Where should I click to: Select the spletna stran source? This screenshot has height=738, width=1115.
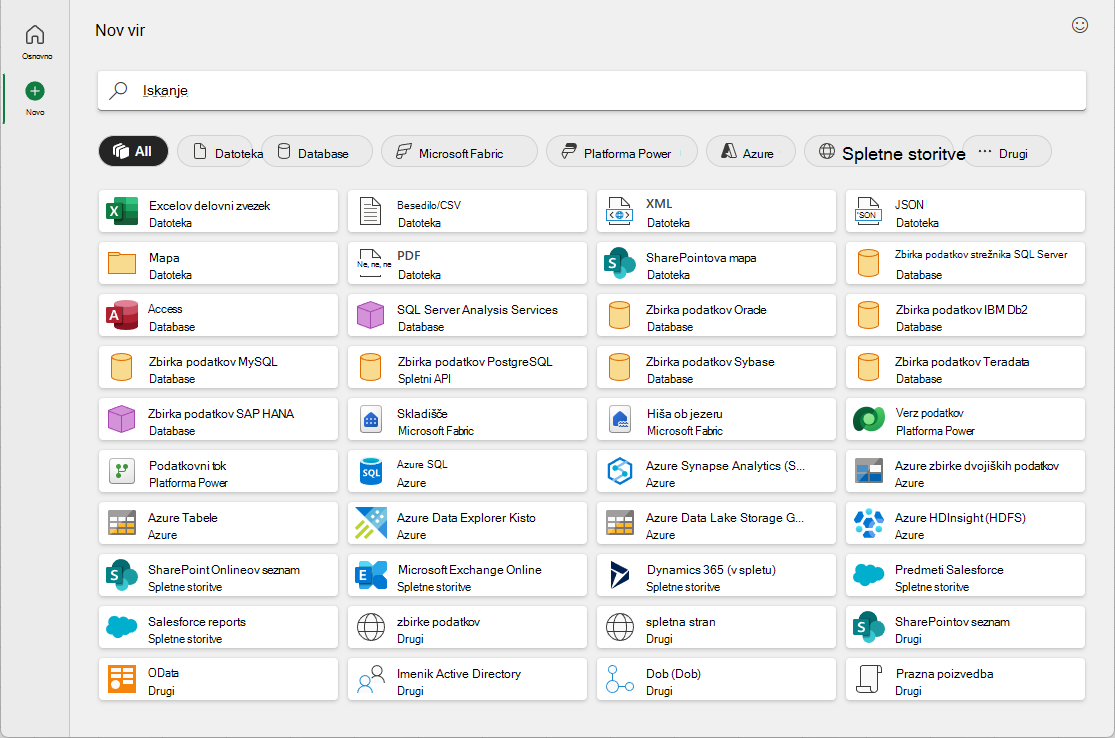[716, 626]
